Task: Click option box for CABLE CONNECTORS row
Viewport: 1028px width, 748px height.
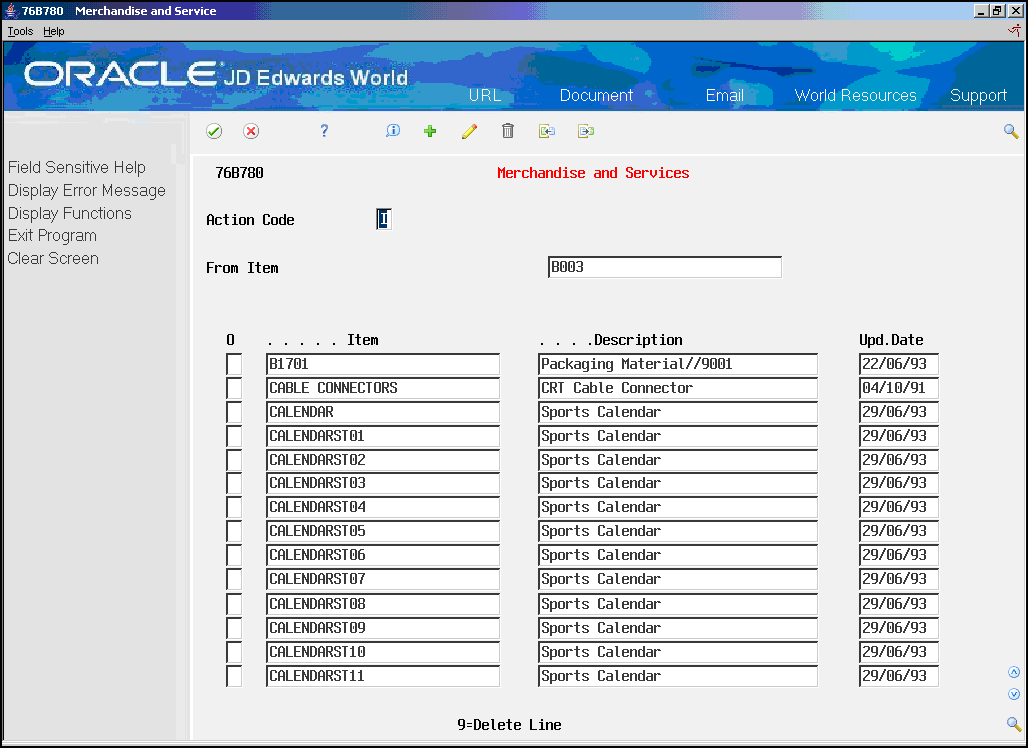Action: pyautogui.click(x=234, y=388)
